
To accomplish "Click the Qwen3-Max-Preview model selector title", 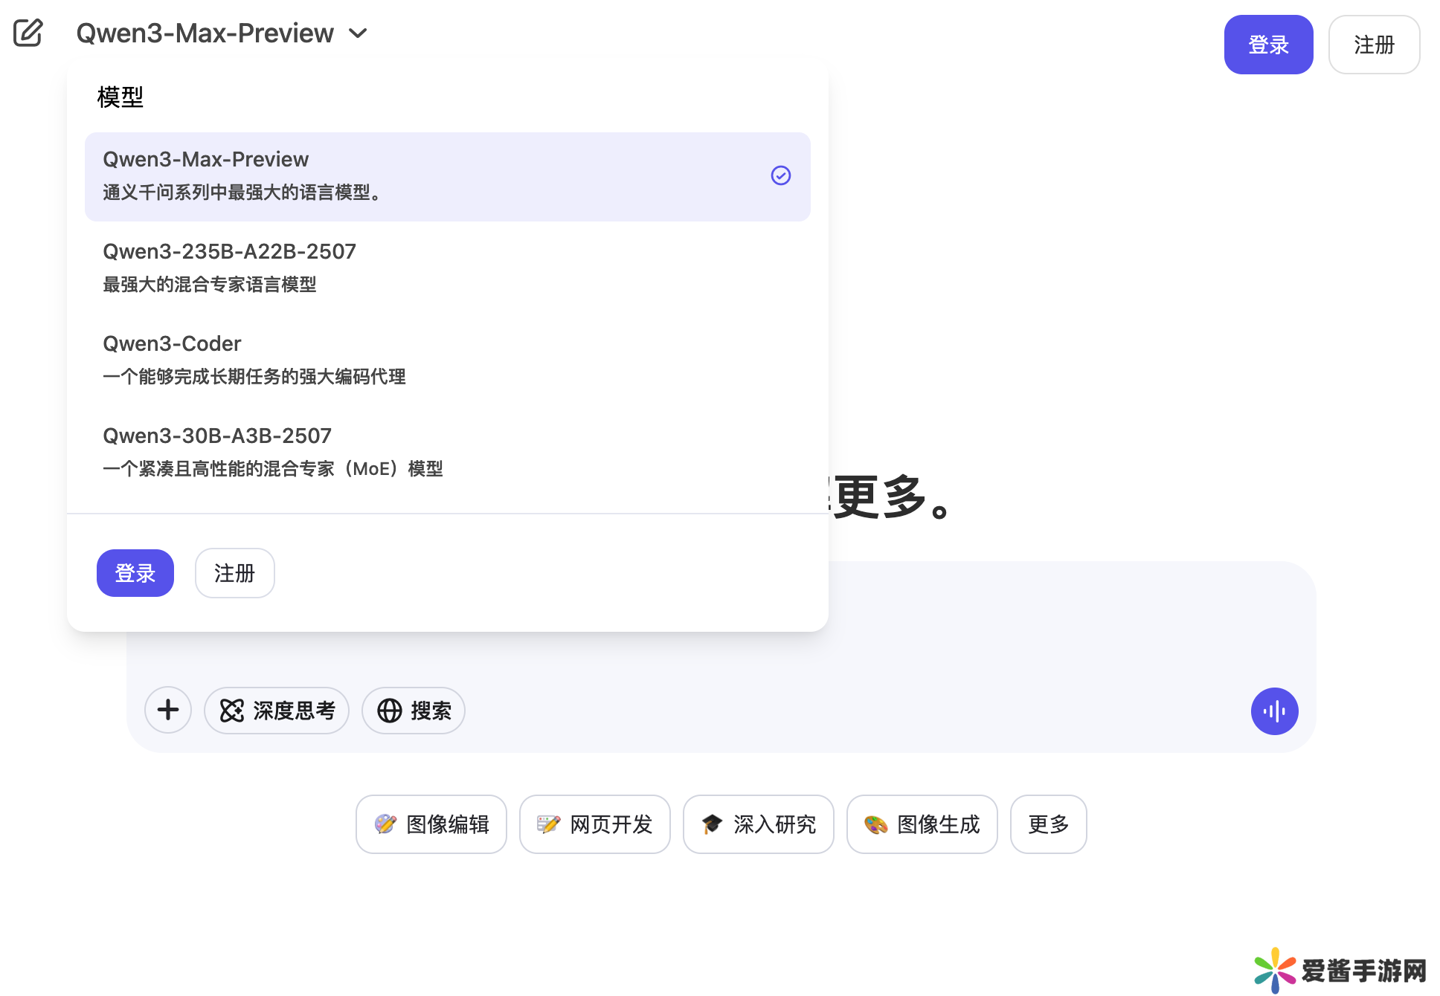I will point(205,34).
